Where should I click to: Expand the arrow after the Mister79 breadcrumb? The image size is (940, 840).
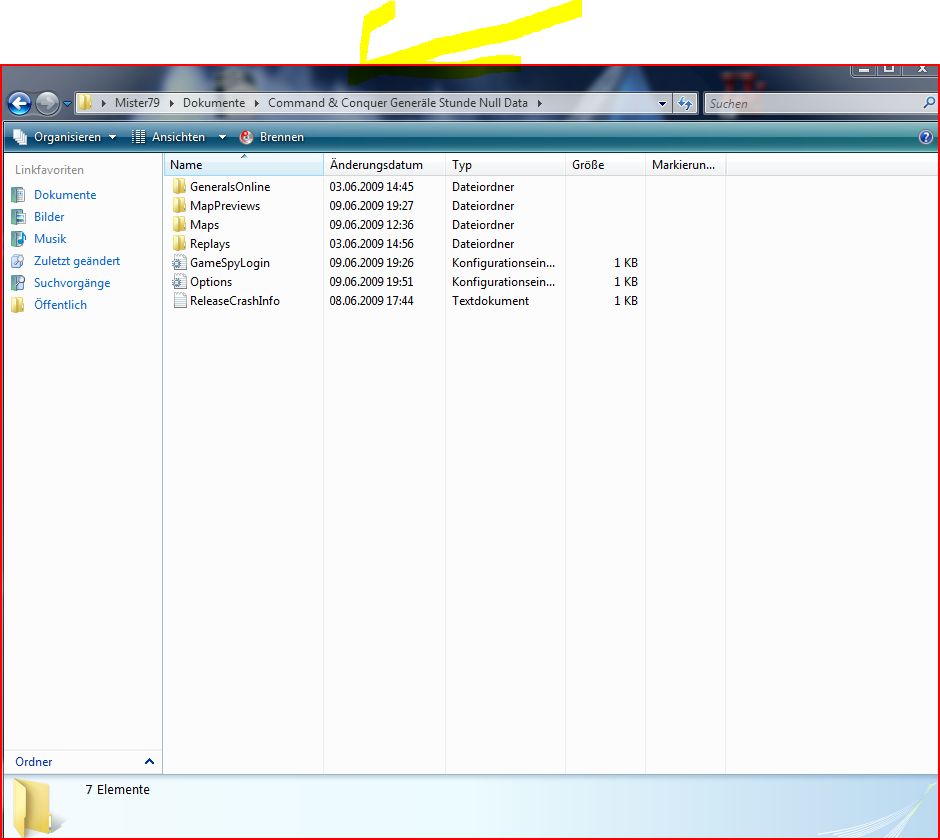171,103
